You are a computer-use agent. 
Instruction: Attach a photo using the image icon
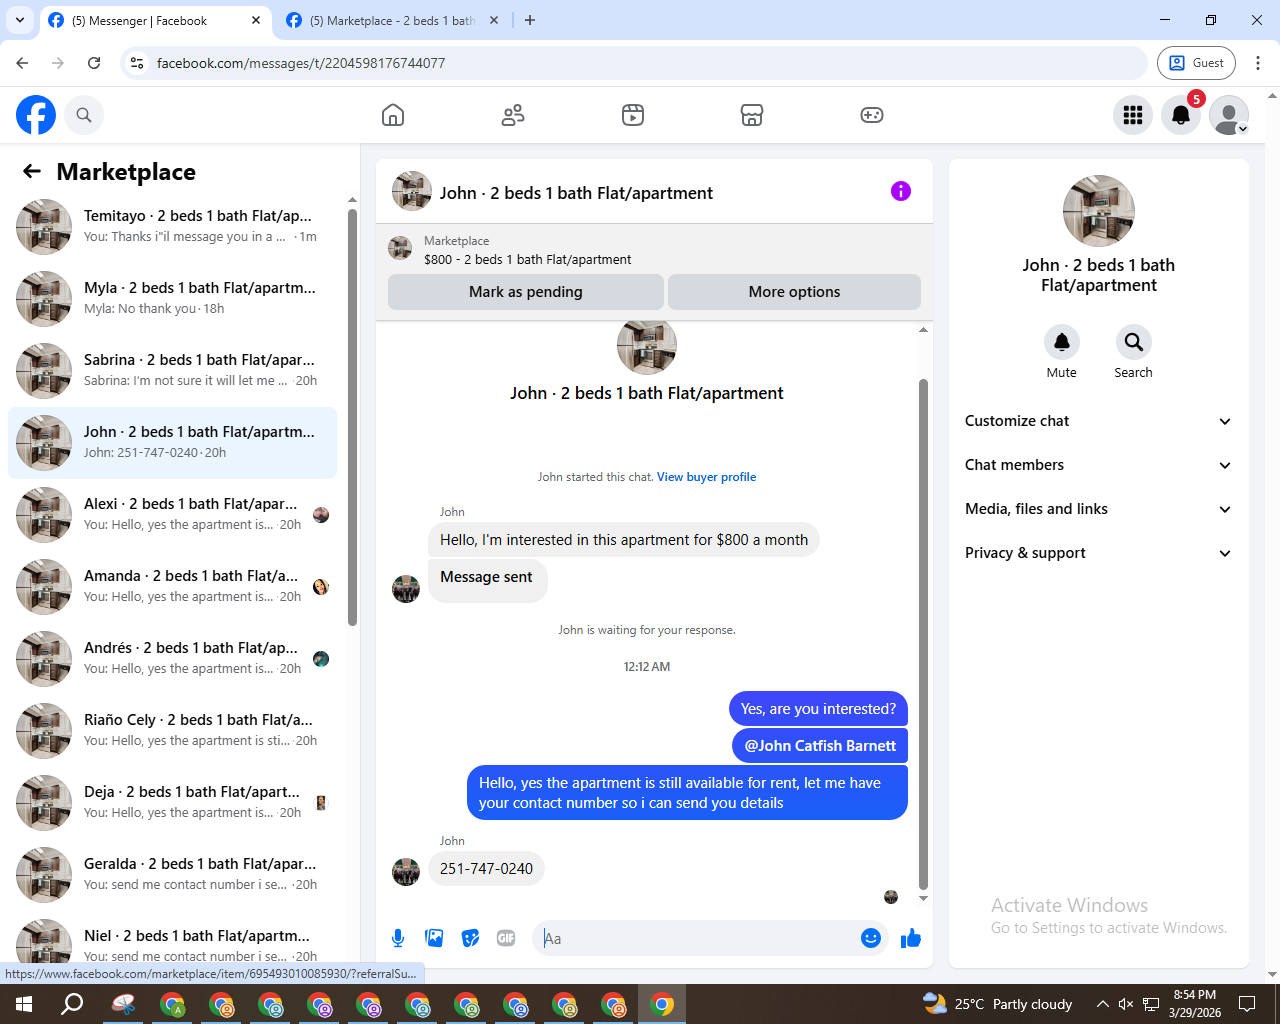click(x=434, y=938)
